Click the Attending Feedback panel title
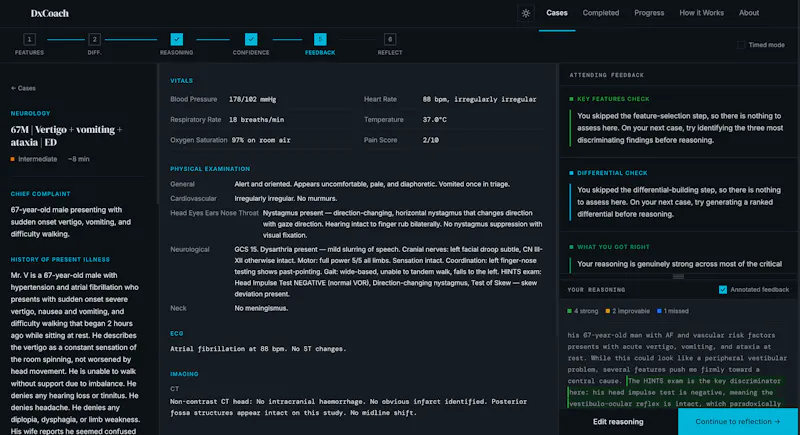Viewport: 800px width, 435px height. click(x=606, y=75)
